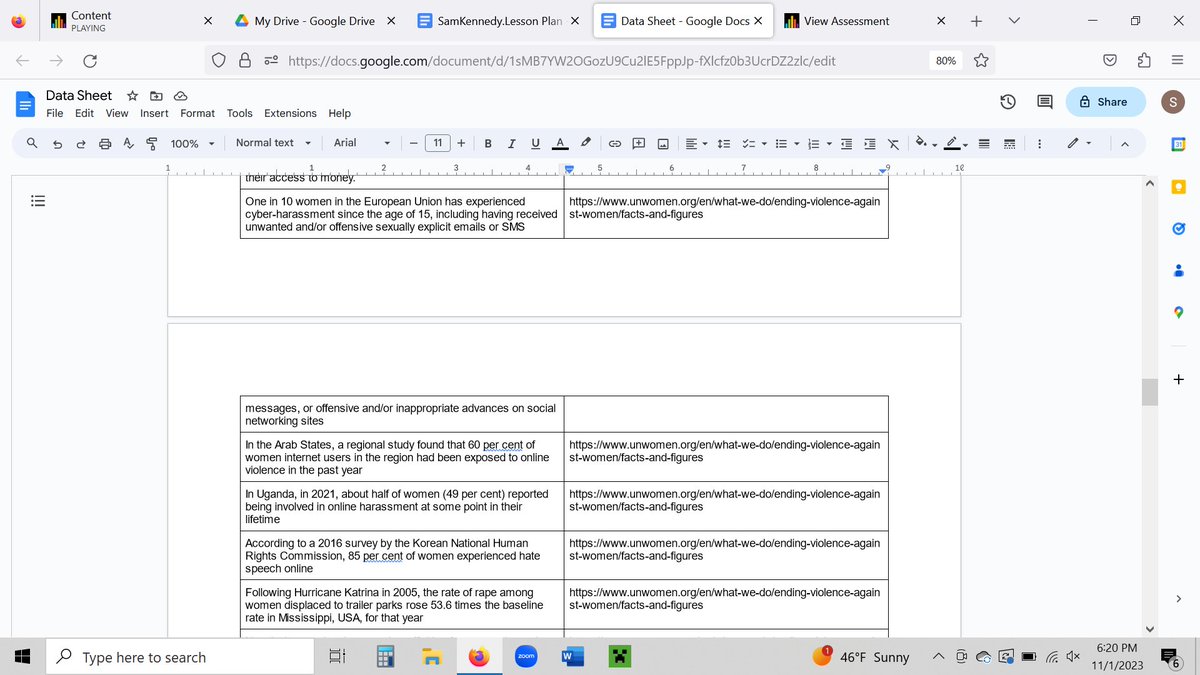
Task: Open Google Calendar in the side panel
Action: pyautogui.click(x=1178, y=143)
